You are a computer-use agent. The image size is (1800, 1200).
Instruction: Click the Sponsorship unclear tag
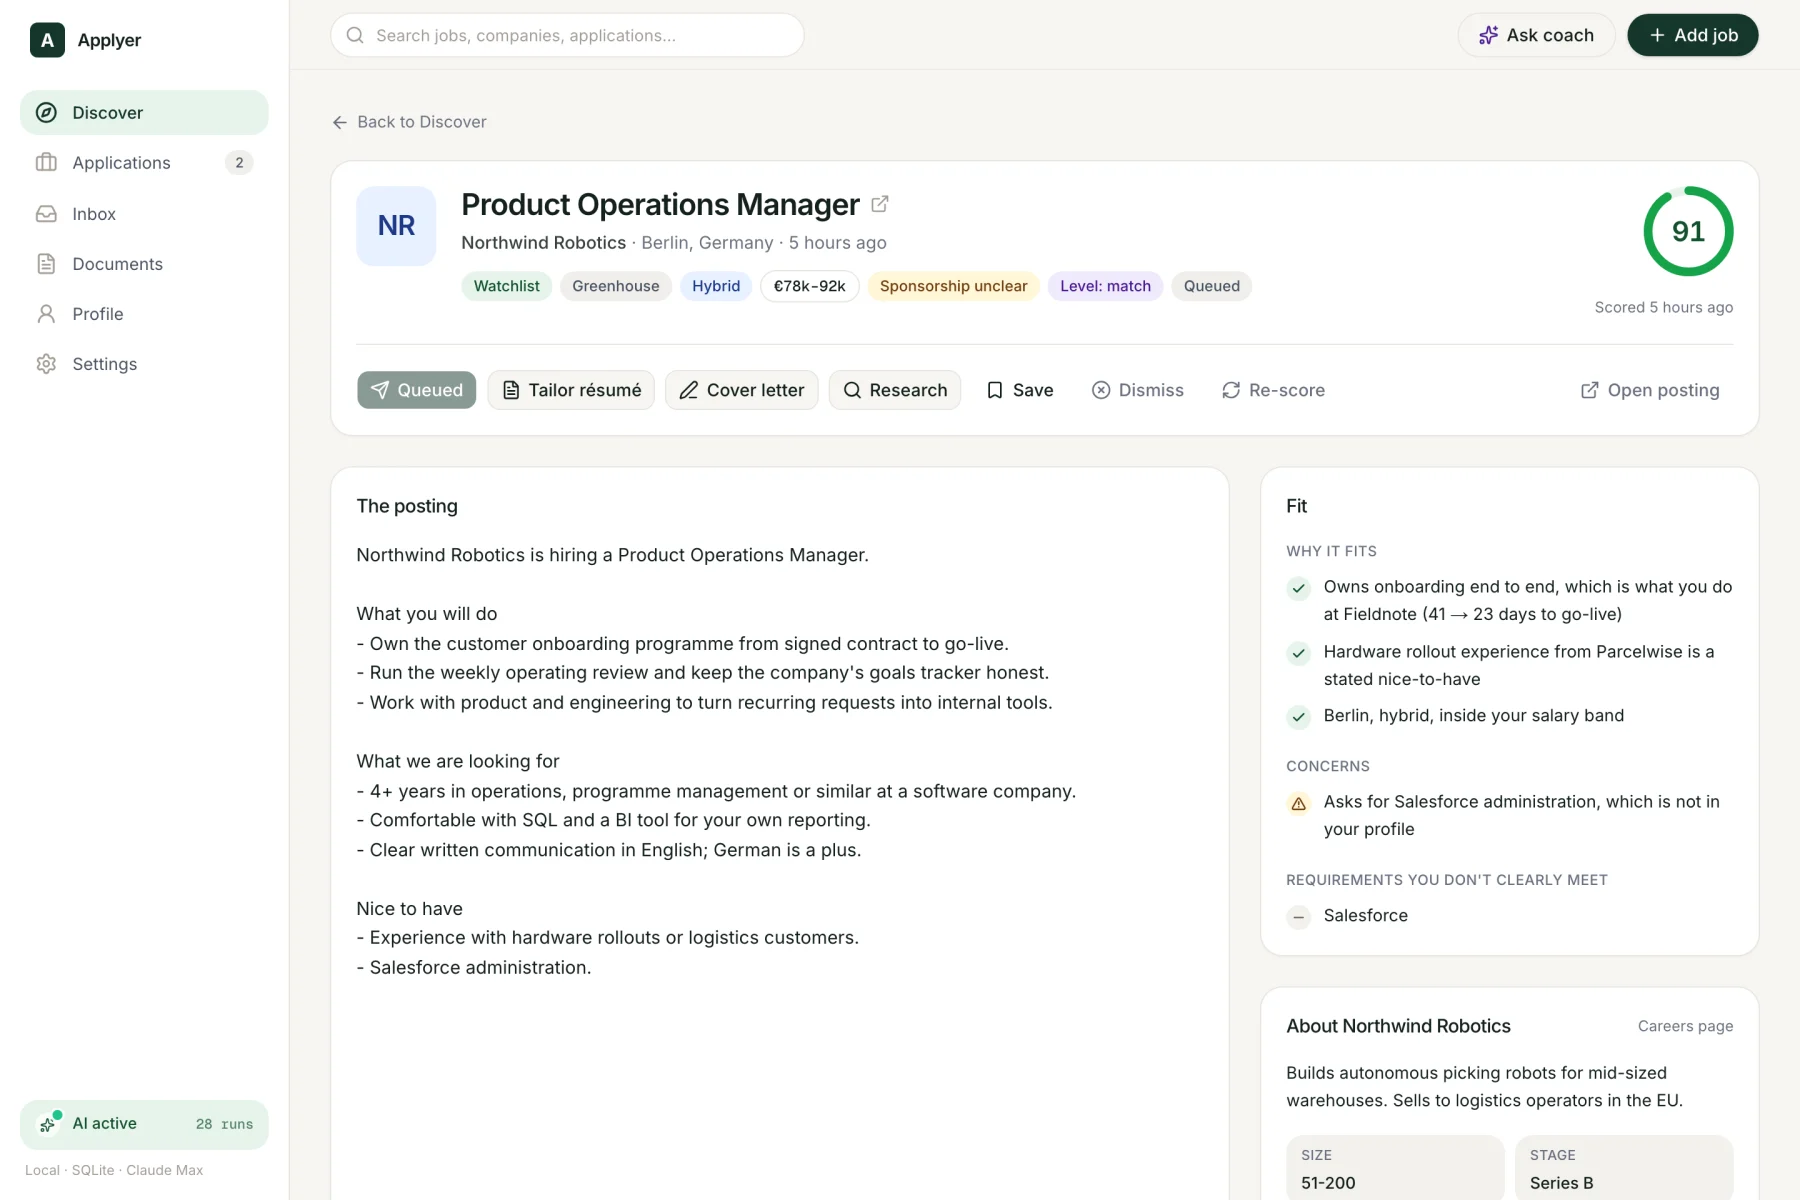click(x=953, y=286)
